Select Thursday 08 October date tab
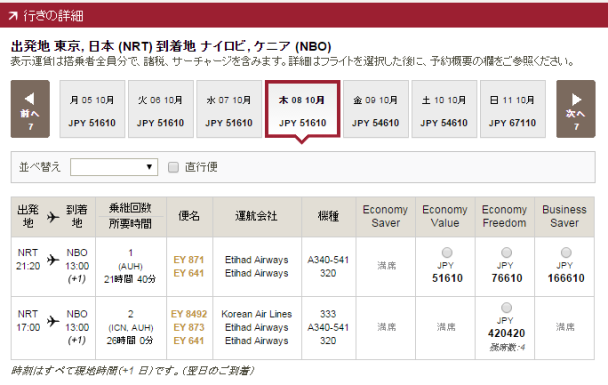The image size is (608, 385). pos(302,109)
